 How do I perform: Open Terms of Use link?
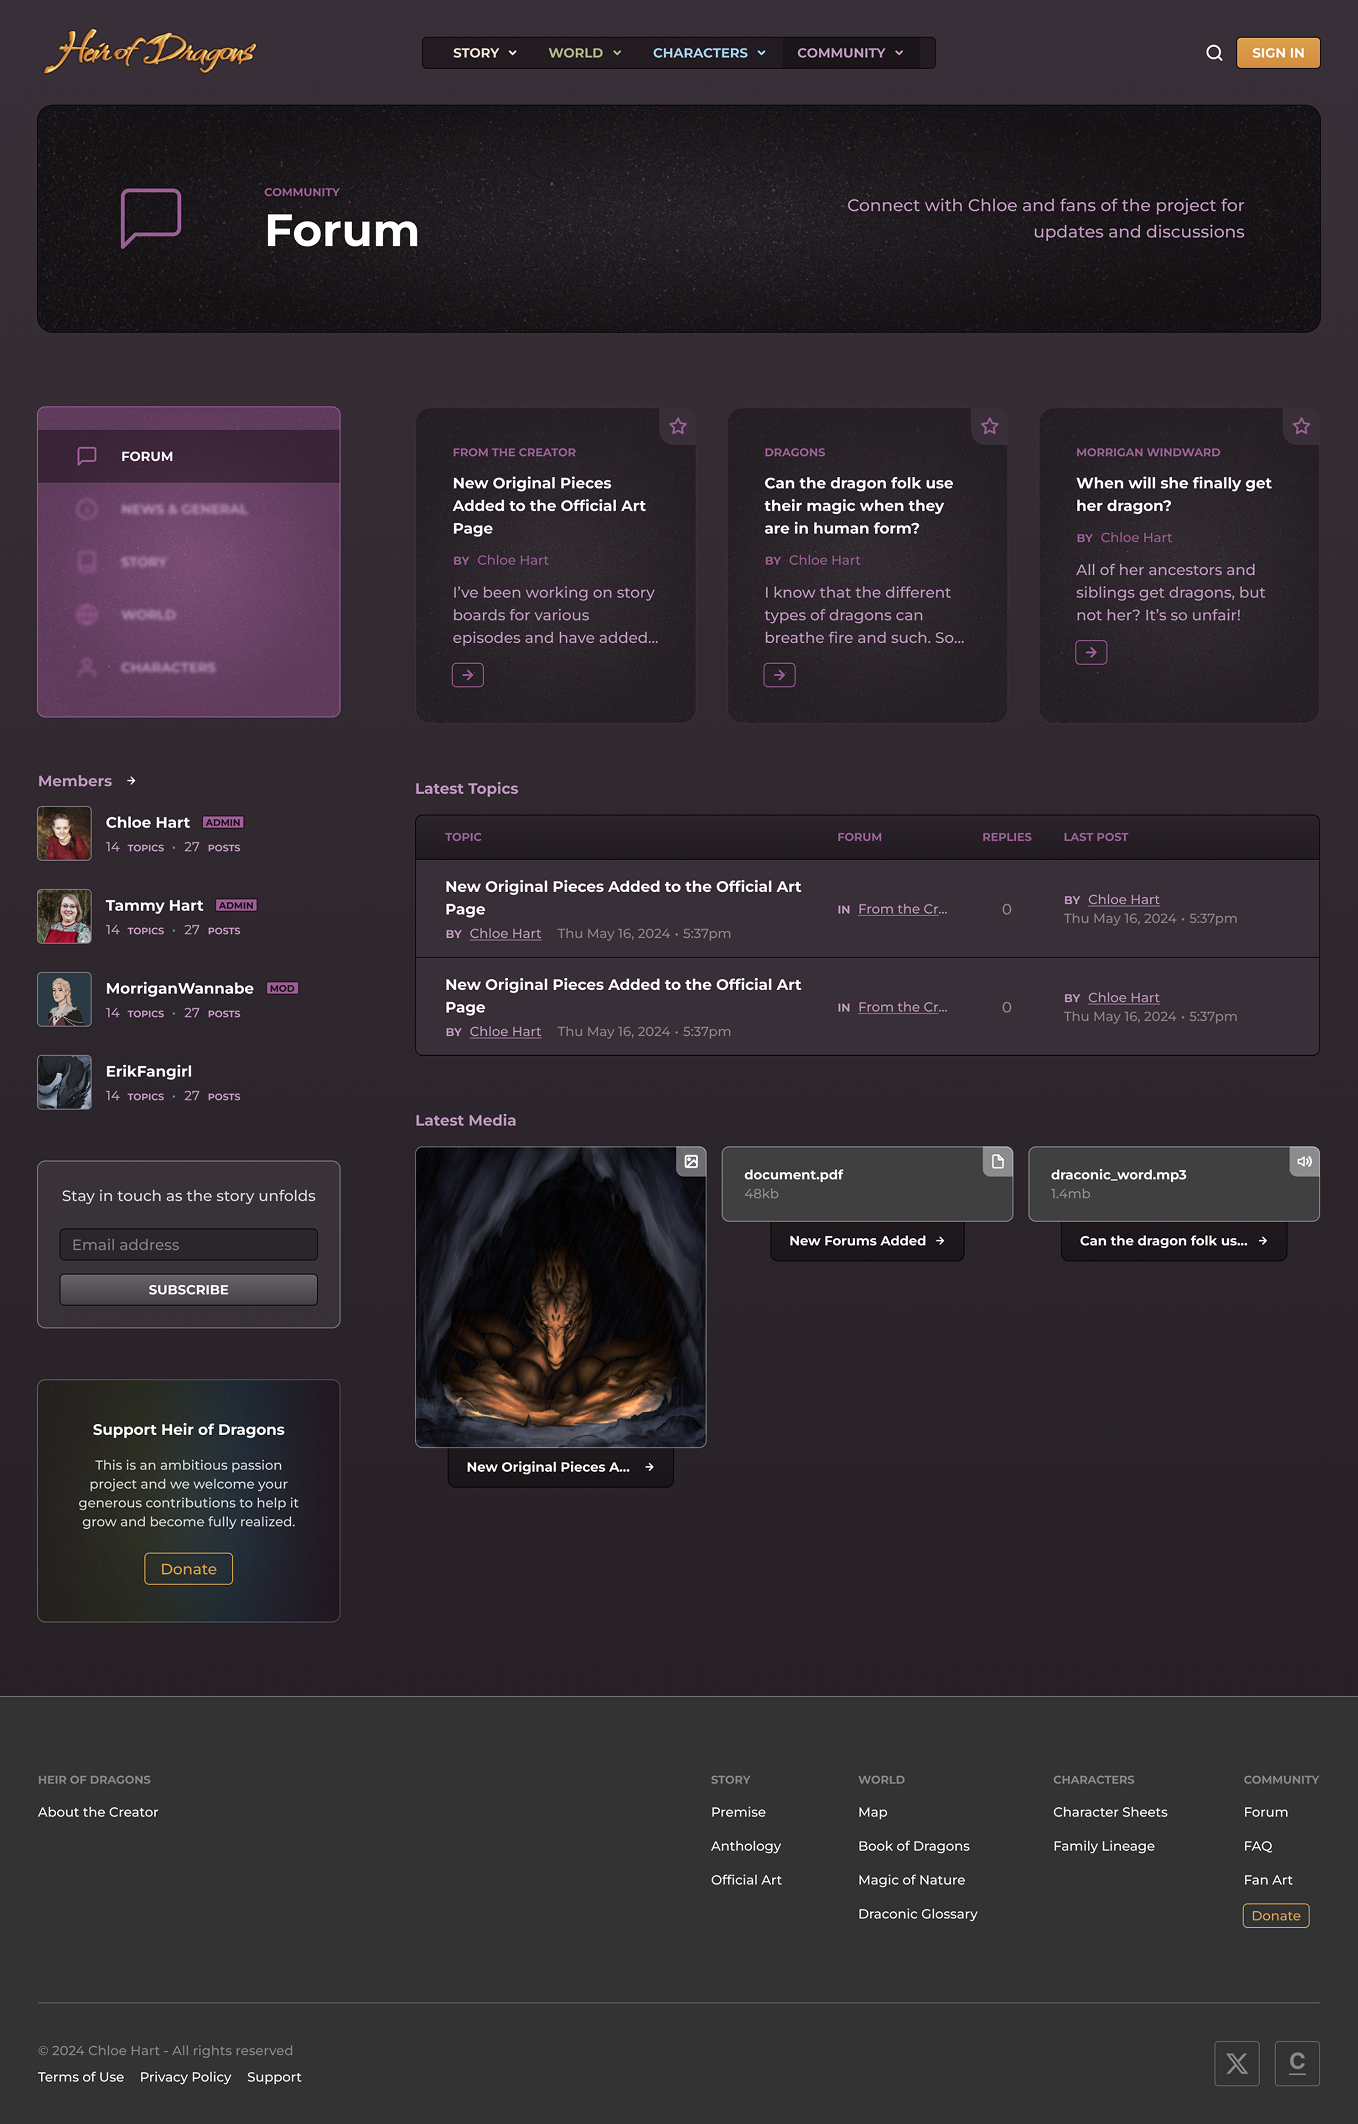(81, 2077)
